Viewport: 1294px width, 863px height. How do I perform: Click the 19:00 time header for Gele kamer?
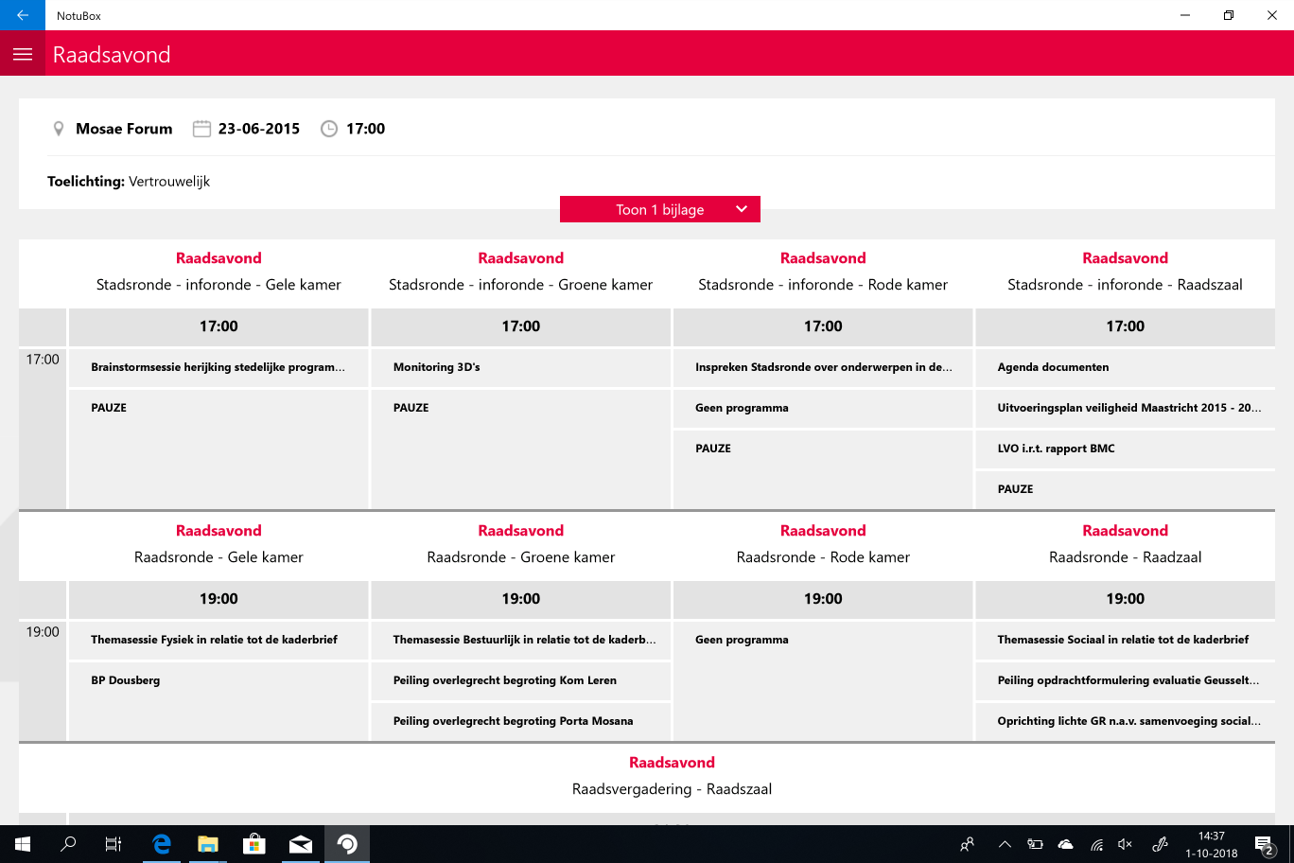[x=218, y=599]
